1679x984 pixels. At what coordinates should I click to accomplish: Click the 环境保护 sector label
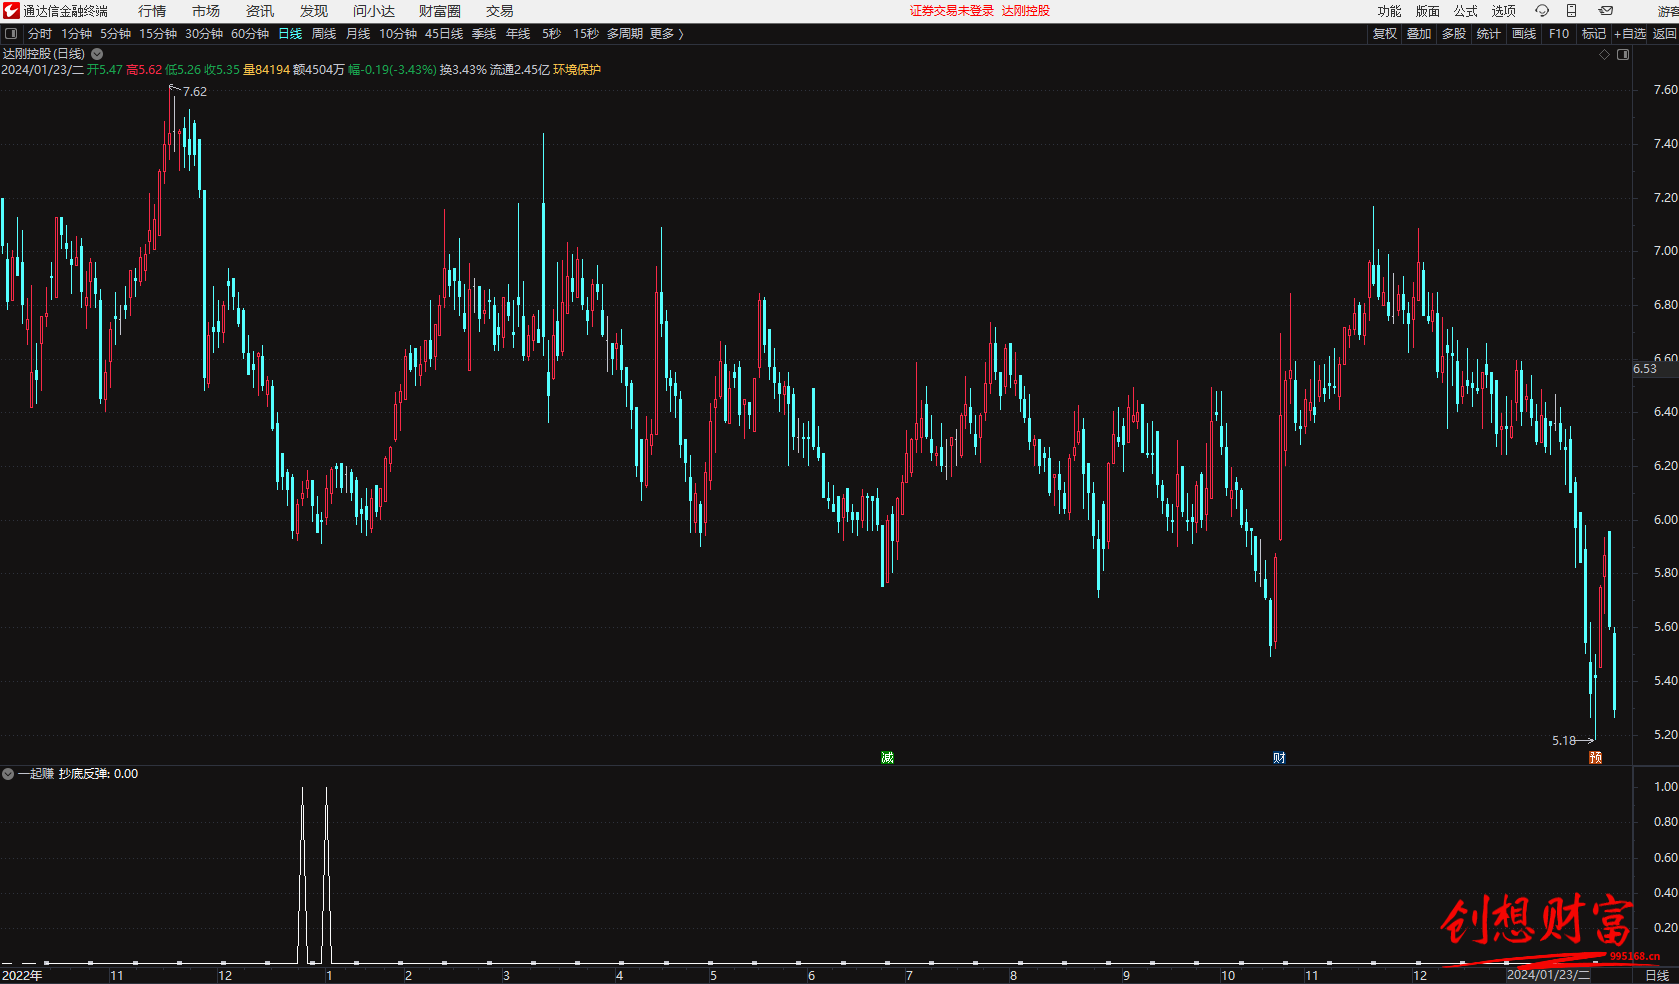click(x=577, y=70)
